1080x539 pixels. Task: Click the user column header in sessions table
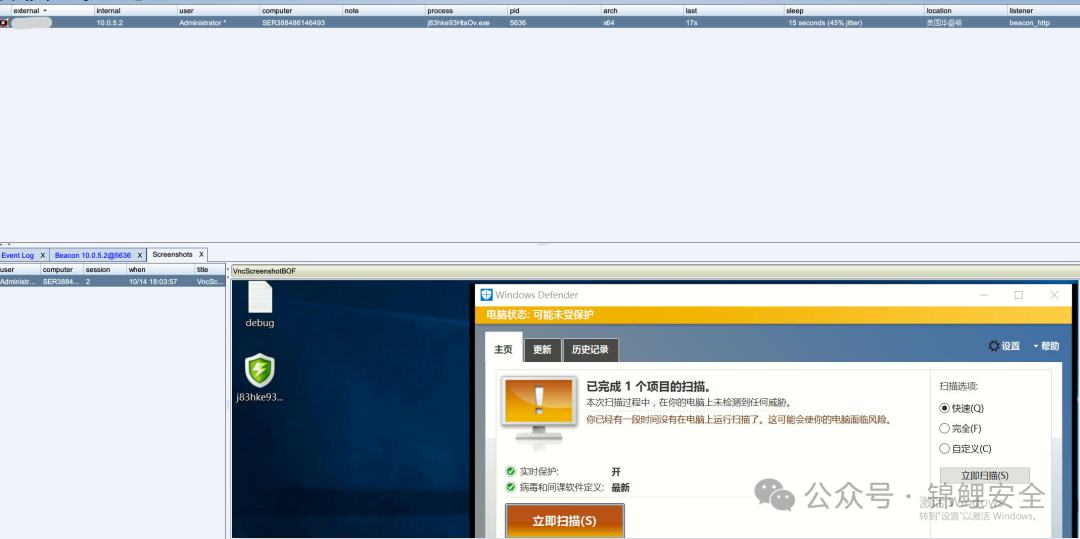tap(218, 11)
